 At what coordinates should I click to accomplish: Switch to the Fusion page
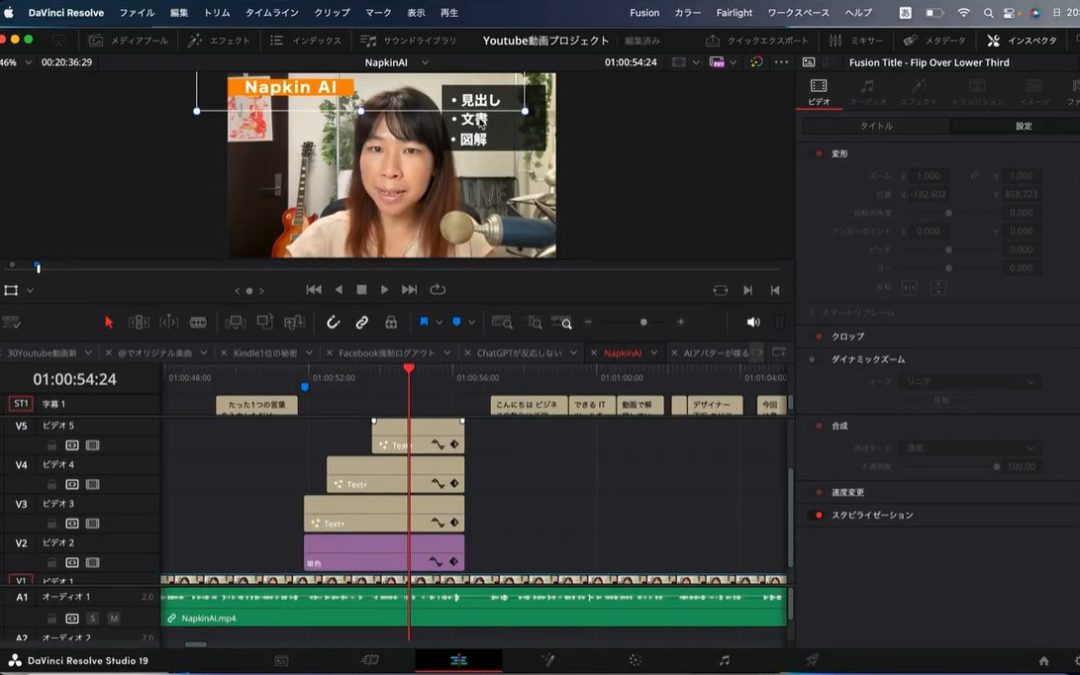(643, 12)
